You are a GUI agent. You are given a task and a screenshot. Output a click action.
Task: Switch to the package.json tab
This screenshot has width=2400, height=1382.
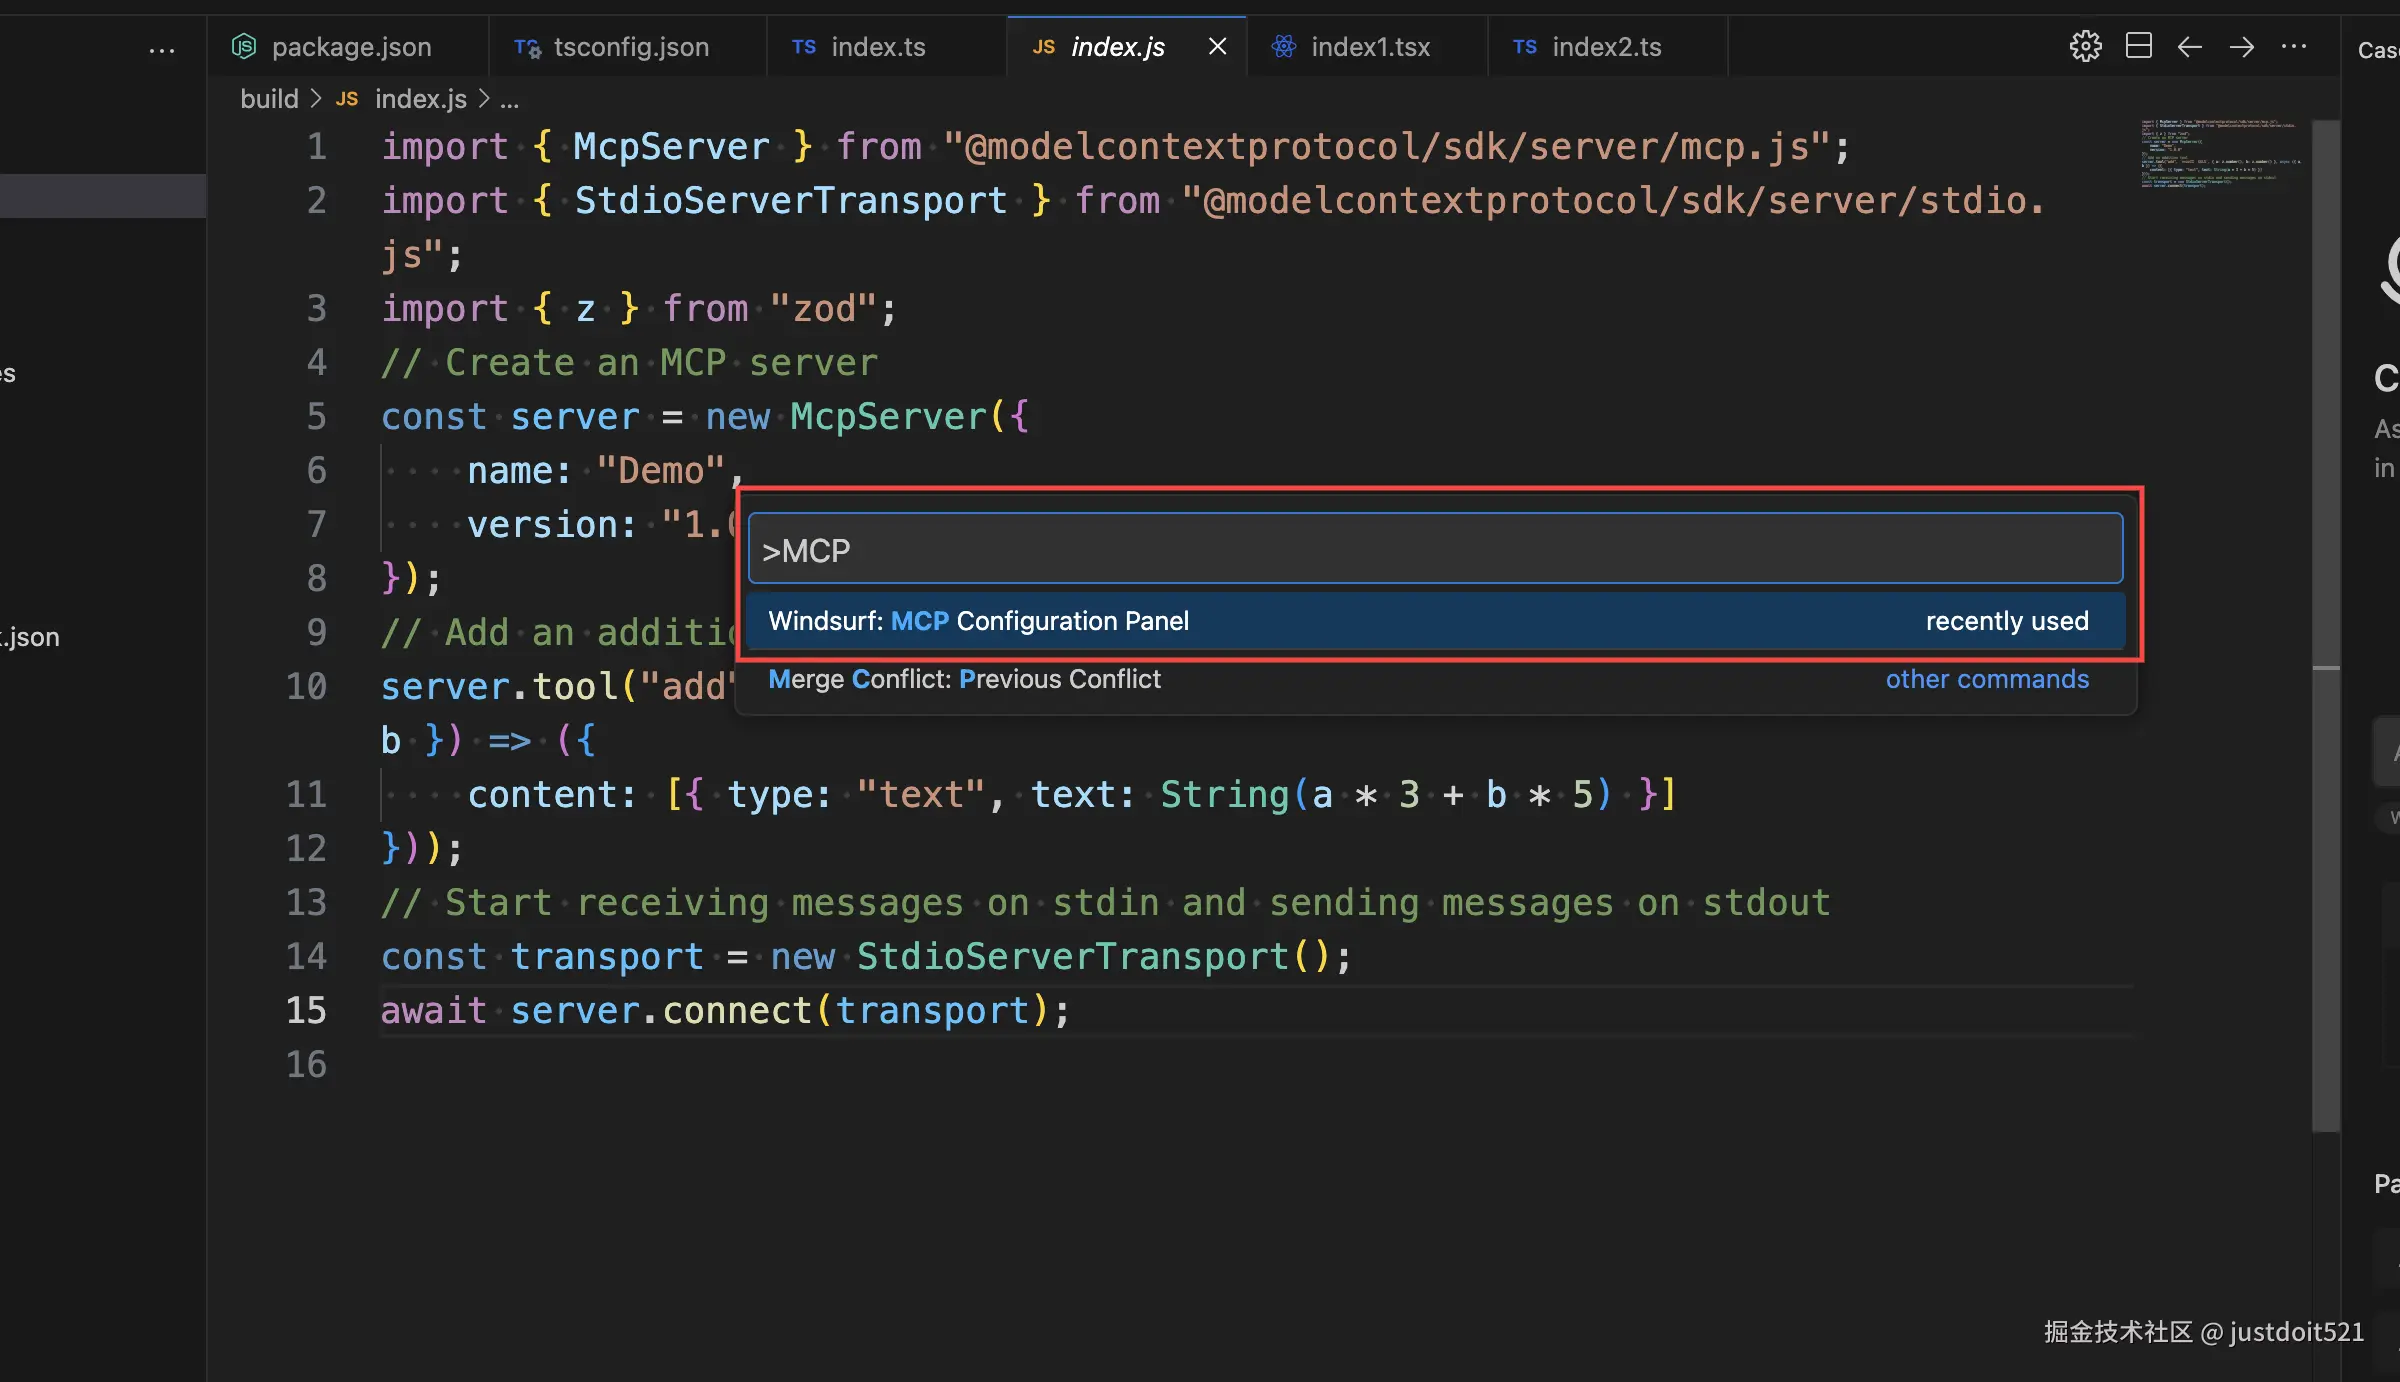(x=350, y=47)
